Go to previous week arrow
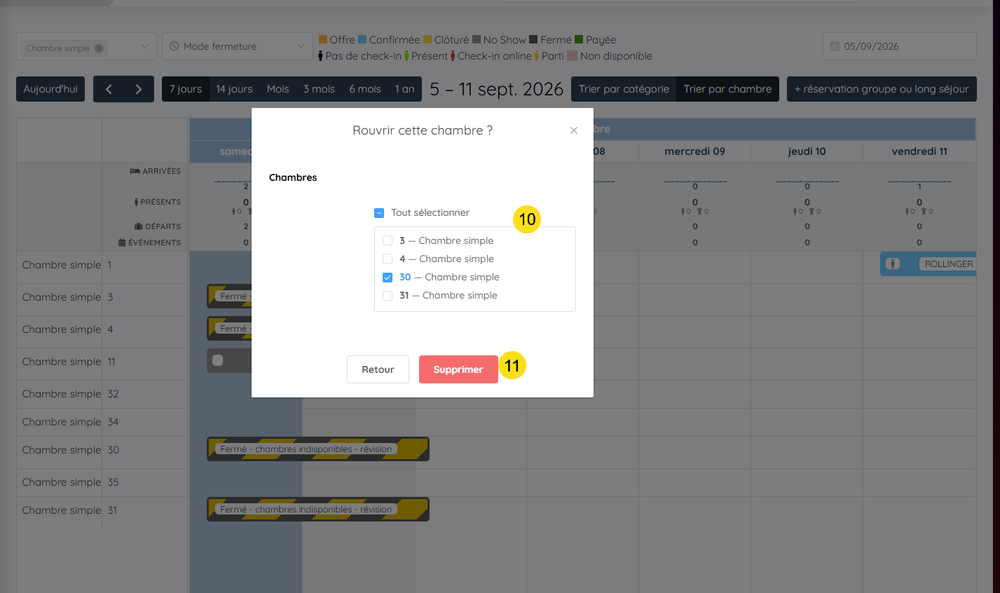Screen dimensions: 1000x593 tap(108, 89)
